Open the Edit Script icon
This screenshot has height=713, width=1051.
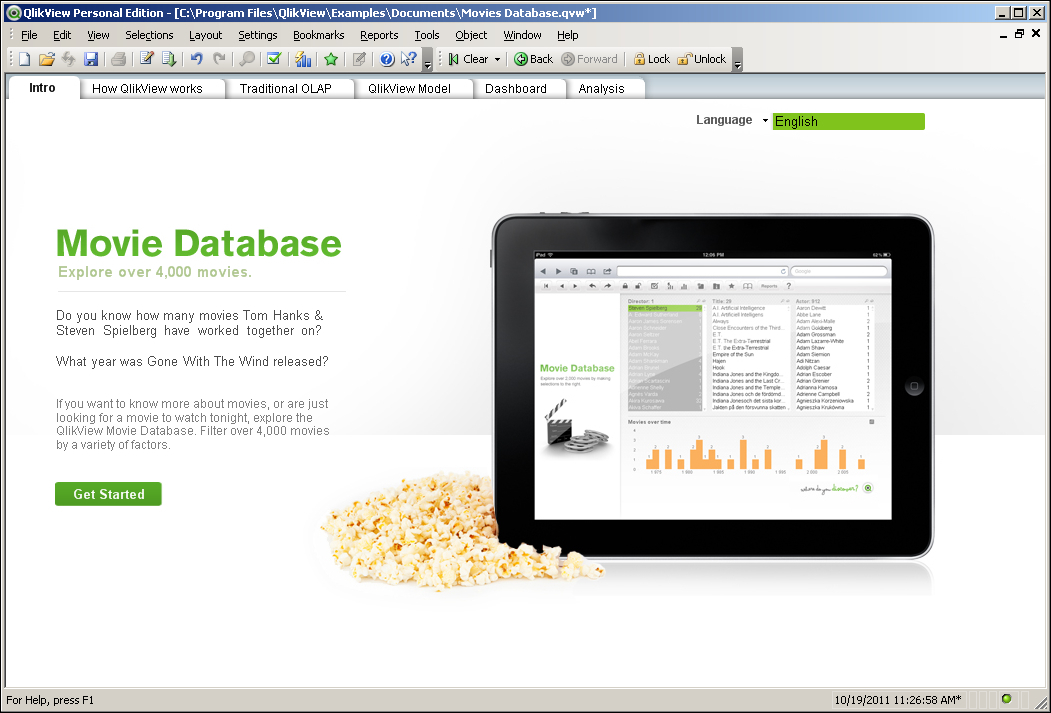(x=144, y=59)
